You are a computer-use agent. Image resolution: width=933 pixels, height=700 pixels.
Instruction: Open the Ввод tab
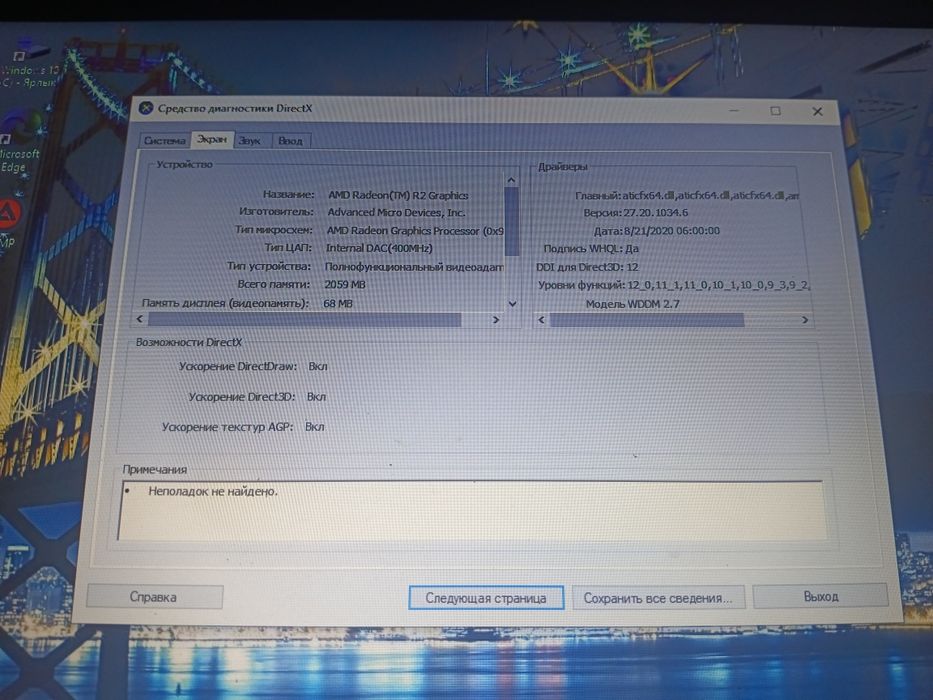tap(290, 141)
